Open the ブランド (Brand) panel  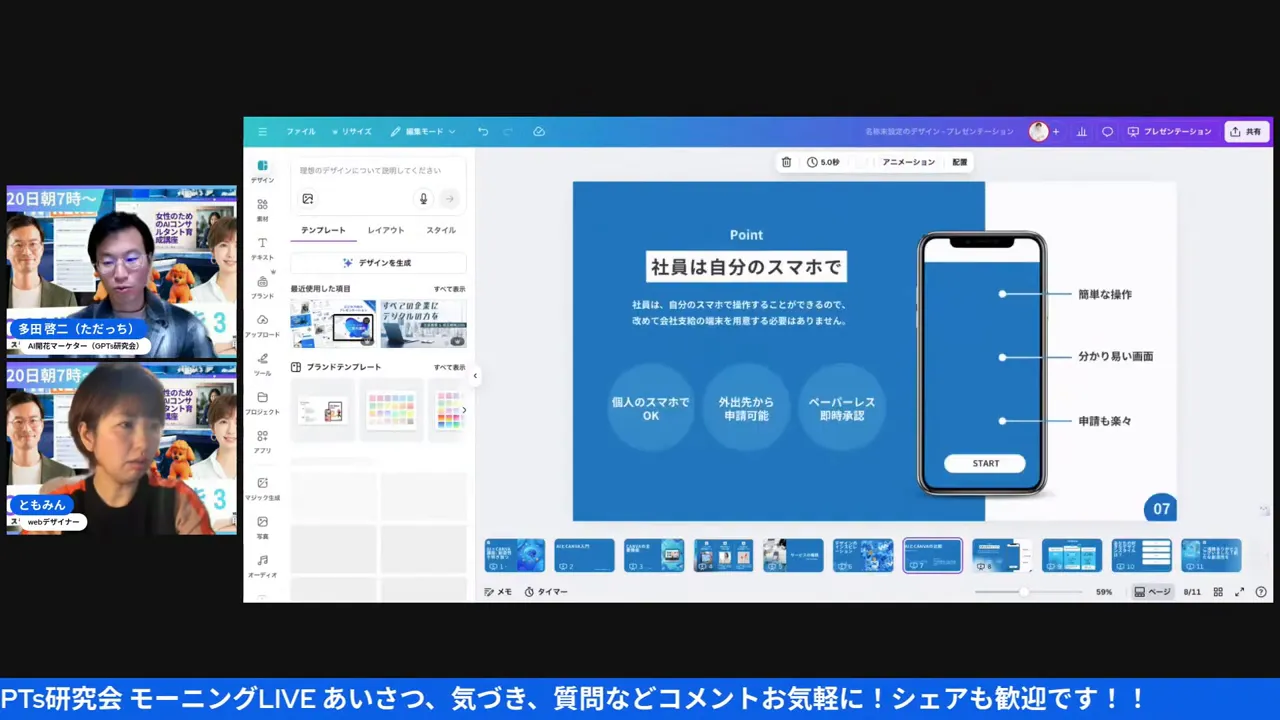(262, 289)
